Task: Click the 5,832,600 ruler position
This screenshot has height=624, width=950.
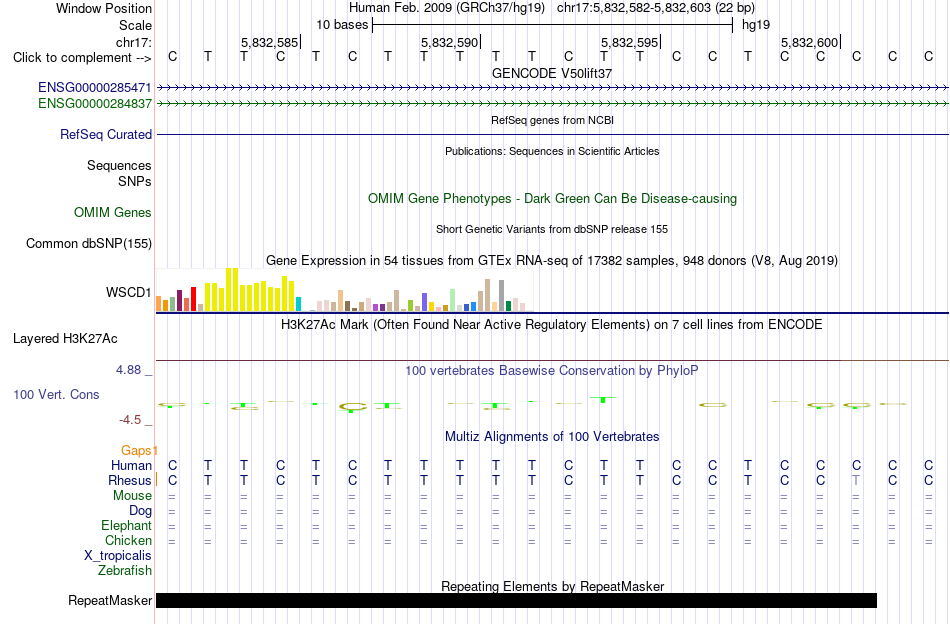Action: click(x=809, y=42)
